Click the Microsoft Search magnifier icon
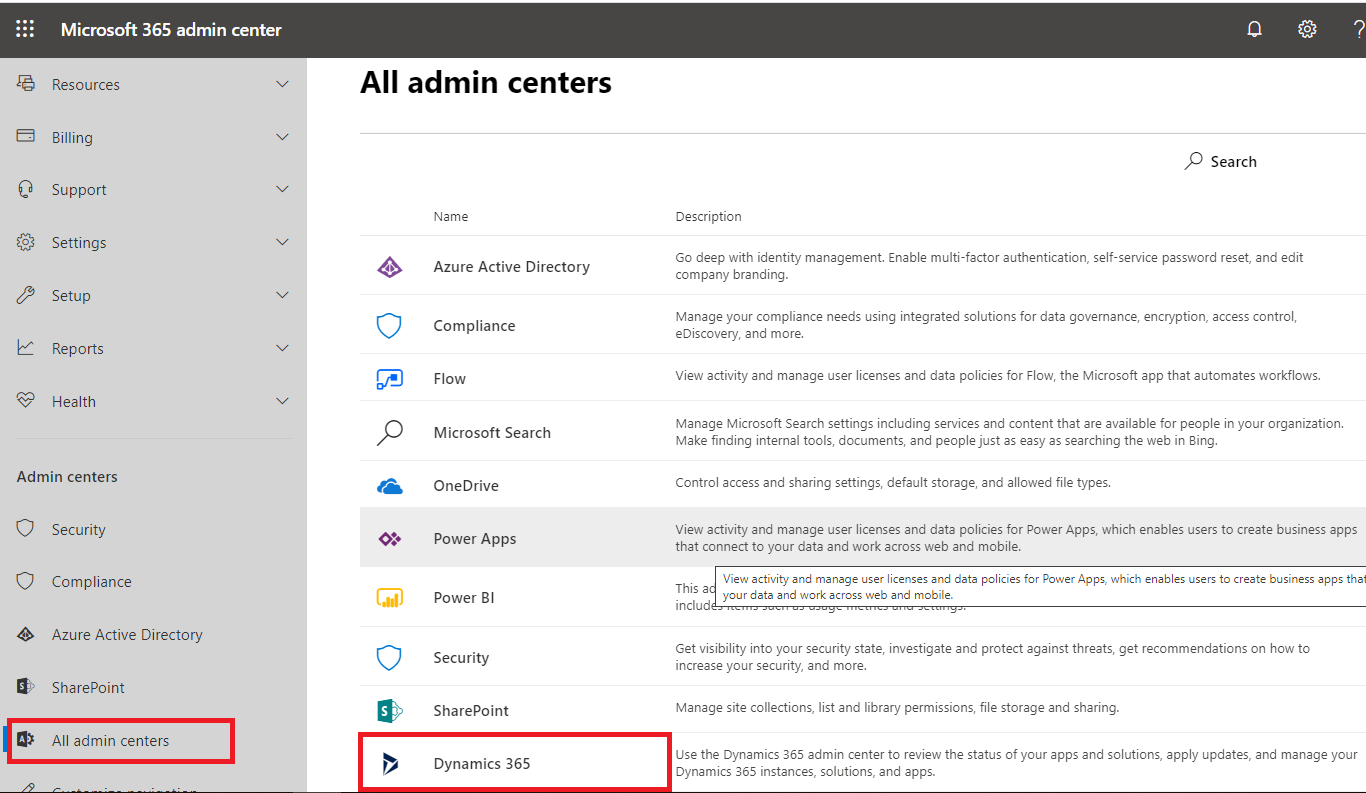This screenshot has width=1366, height=793. [x=389, y=432]
